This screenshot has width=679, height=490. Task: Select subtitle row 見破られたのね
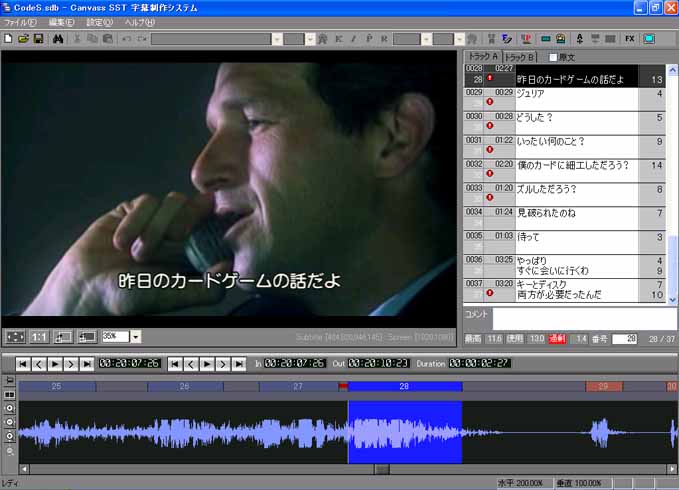click(x=564, y=218)
